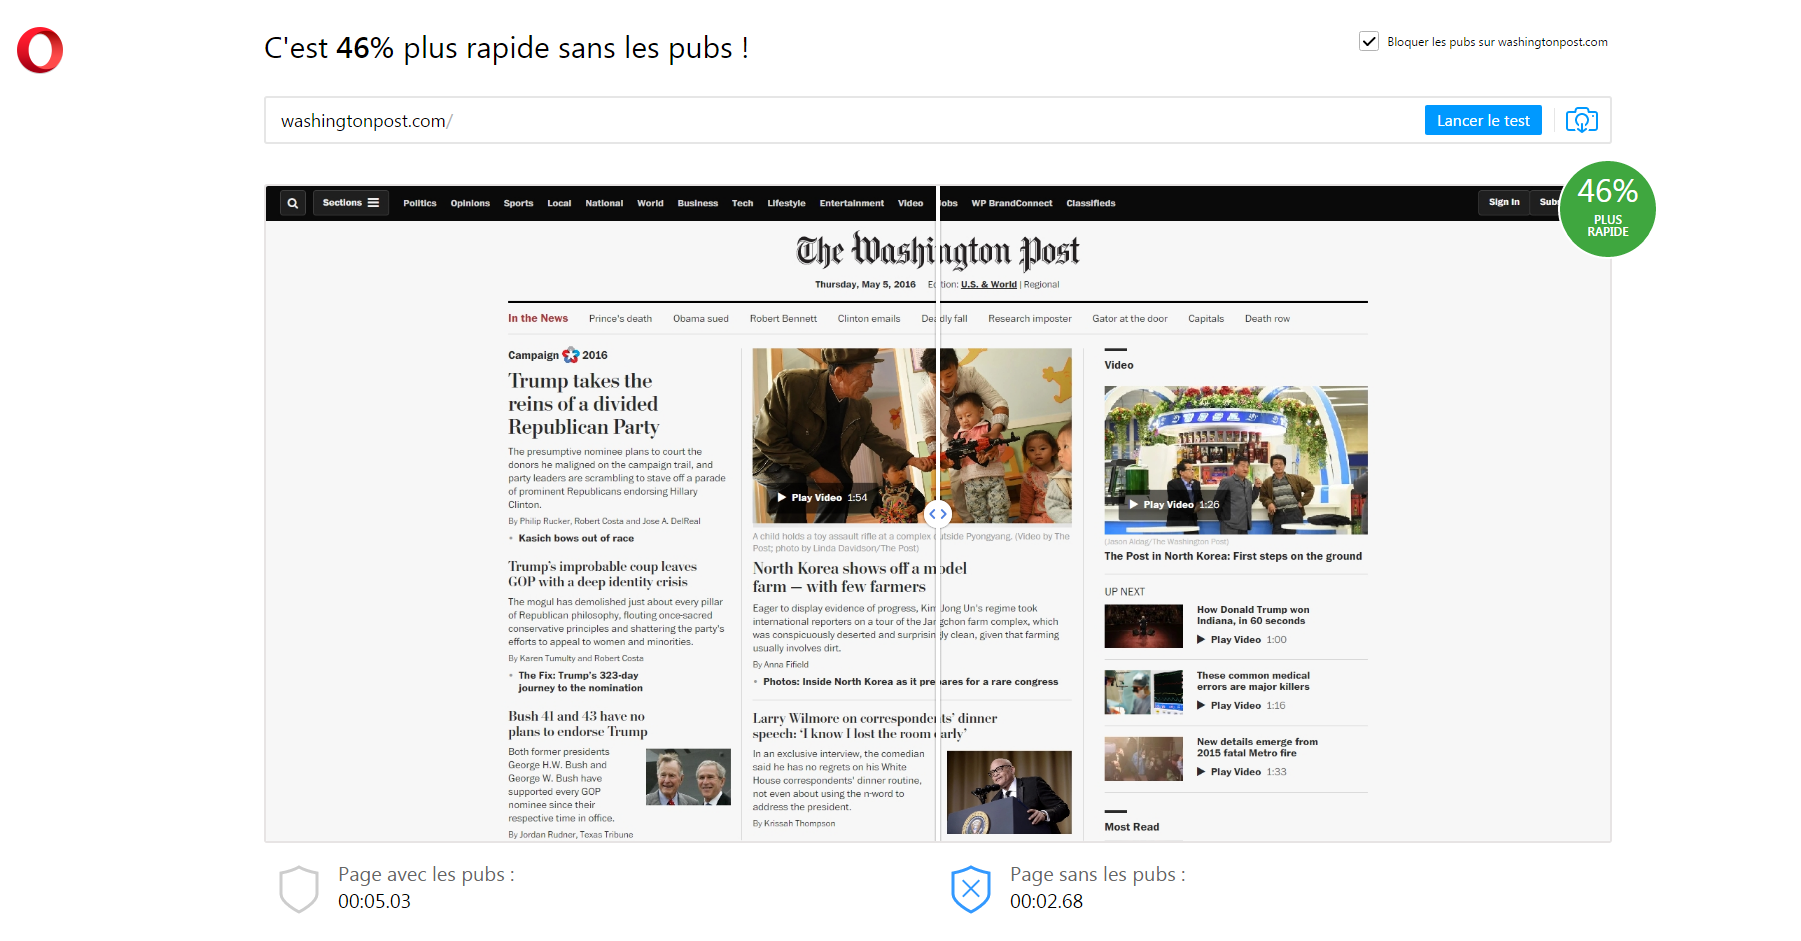Open Trump takes the reins headline
The height and width of the screenshot is (941, 1801).
(583, 404)
